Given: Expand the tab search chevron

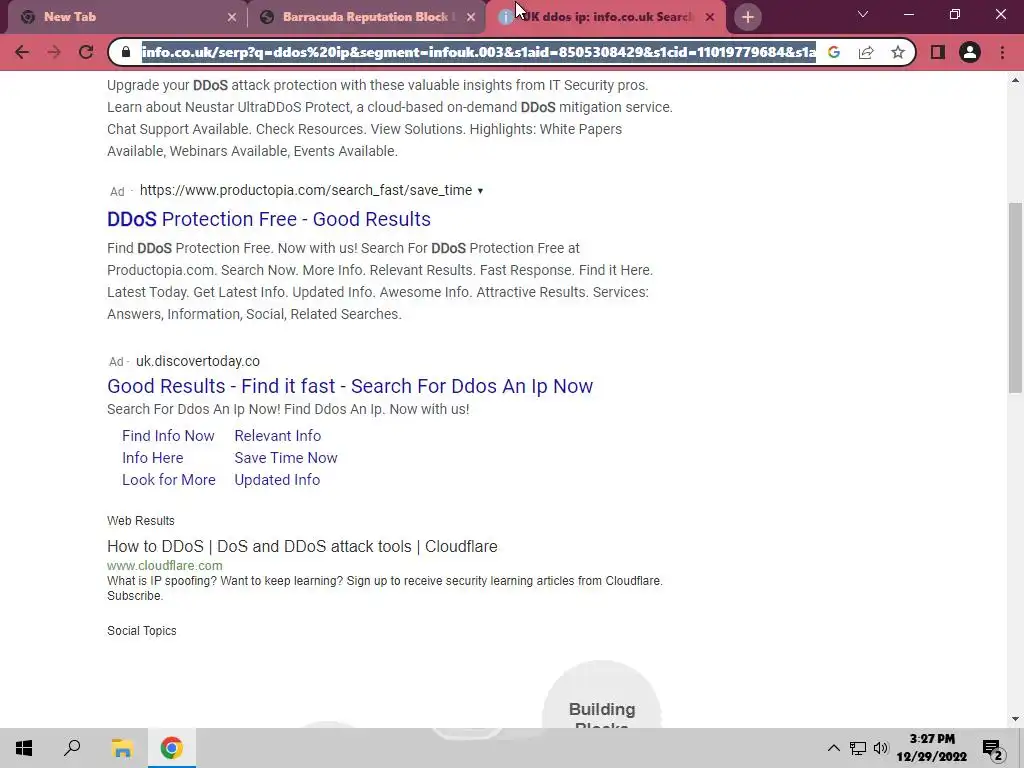Looking at the screenshot, I should [863, 14].
